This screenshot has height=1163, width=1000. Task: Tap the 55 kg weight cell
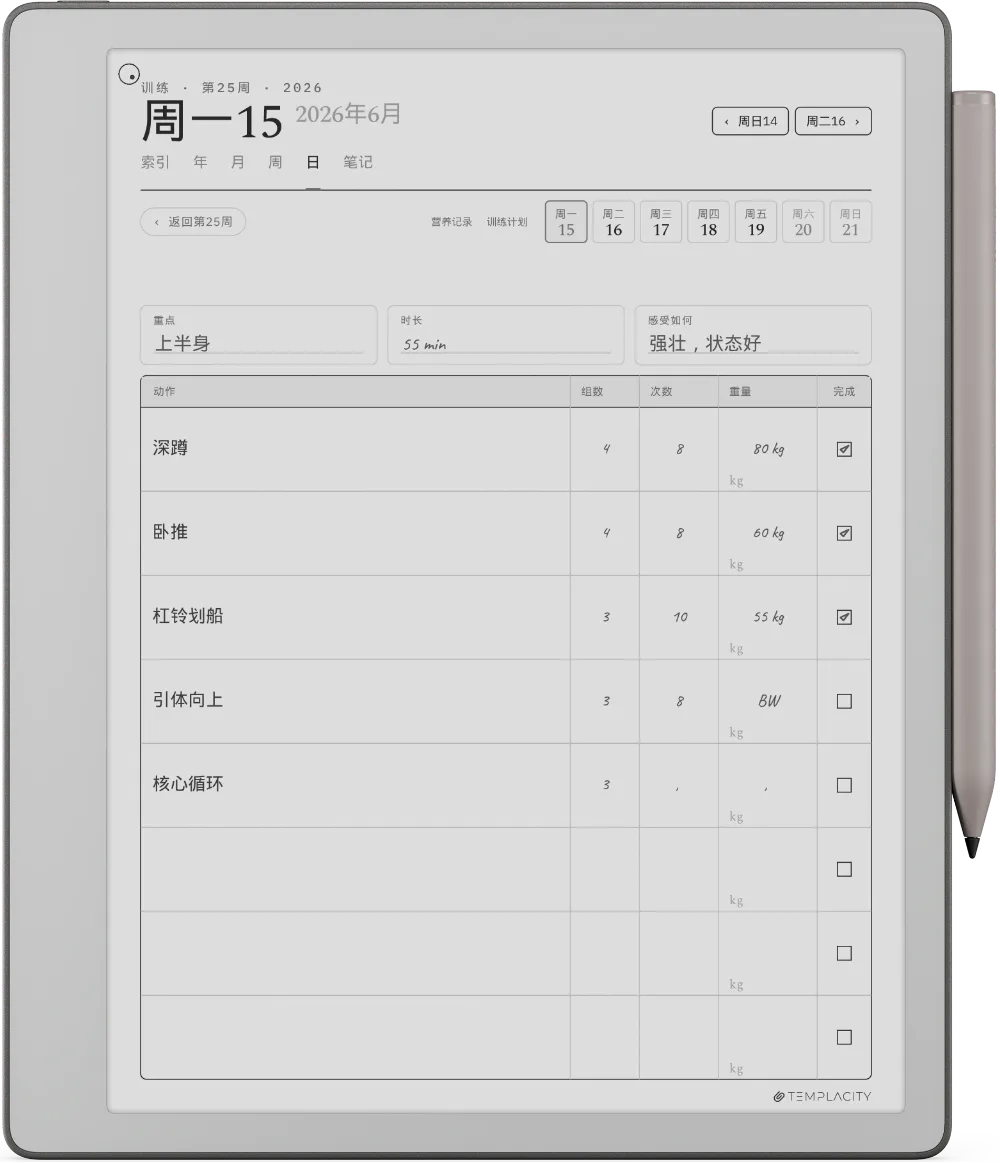pos(768,617)
